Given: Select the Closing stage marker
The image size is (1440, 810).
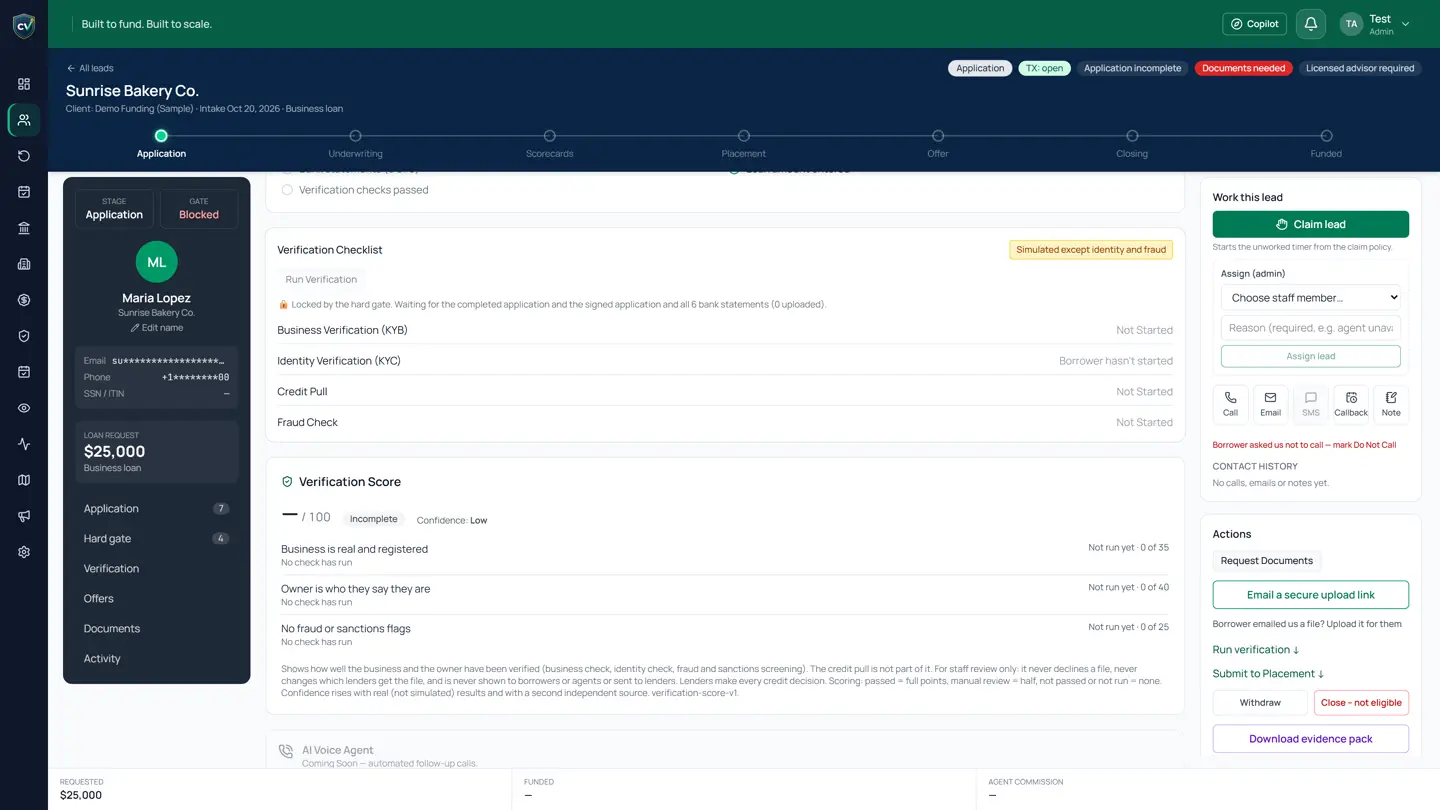Looking at the screenshot, I should coord(1132,136).
